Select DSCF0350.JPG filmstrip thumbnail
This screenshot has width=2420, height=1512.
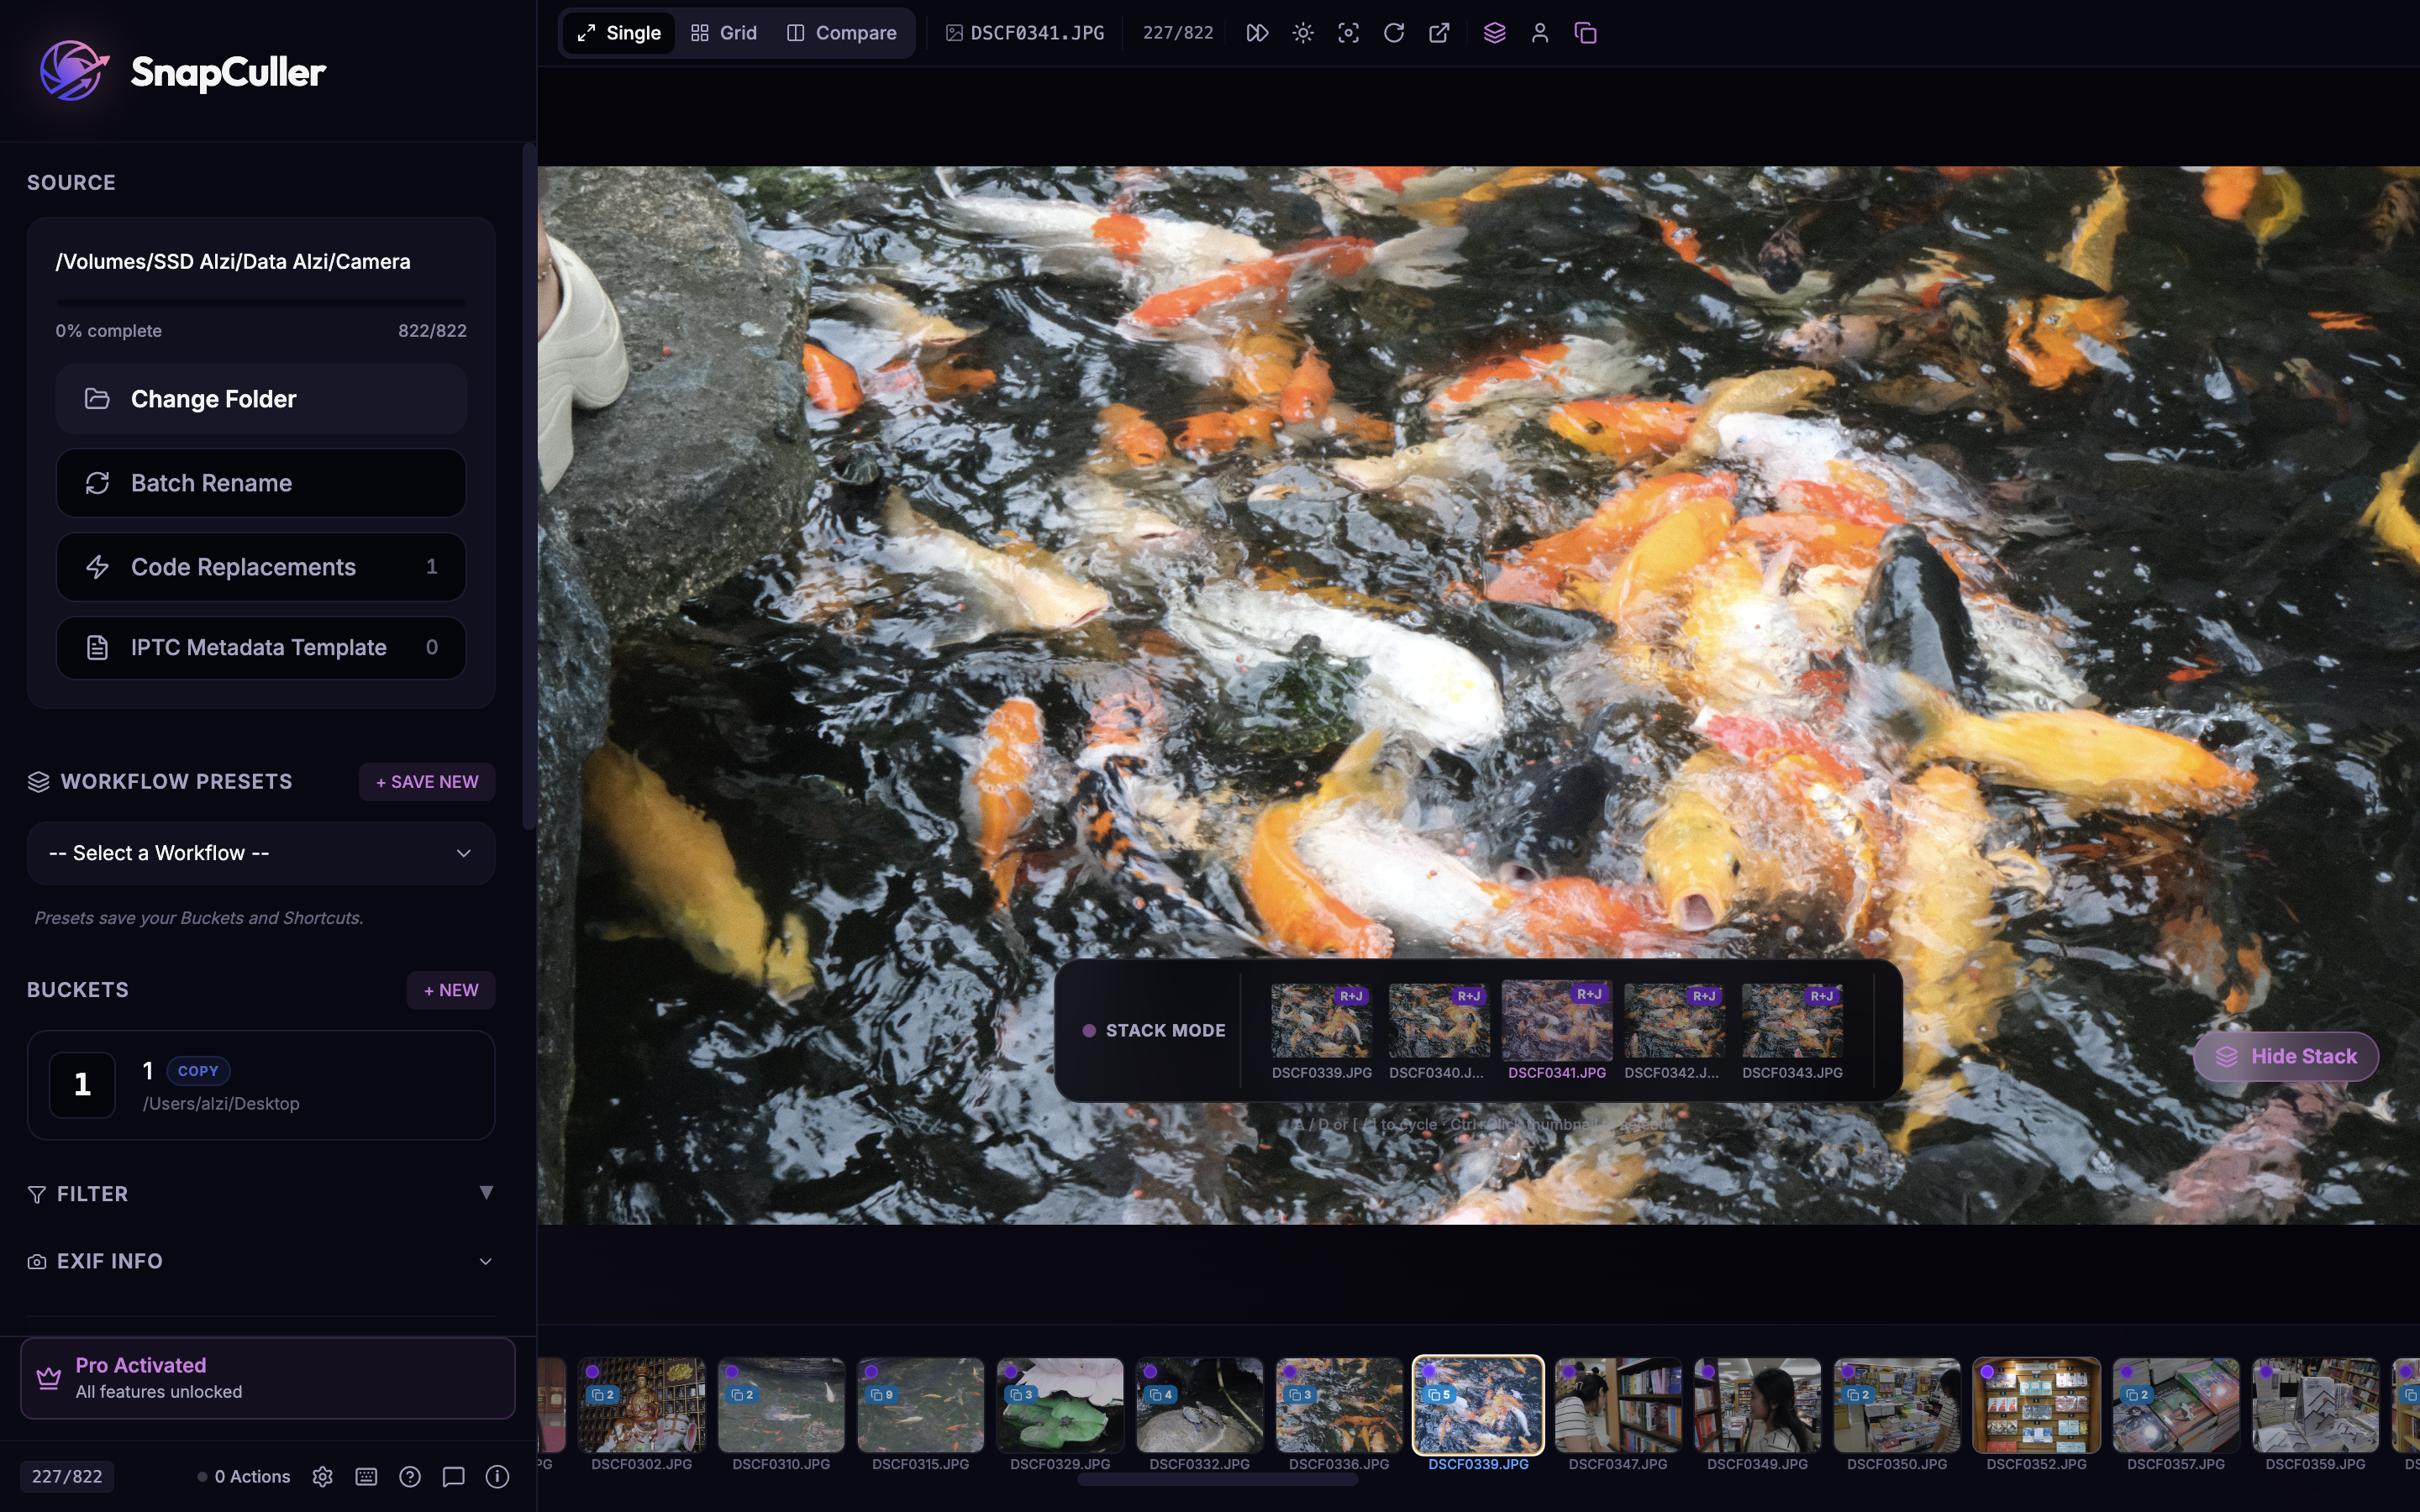[x=1897, y=1405]
